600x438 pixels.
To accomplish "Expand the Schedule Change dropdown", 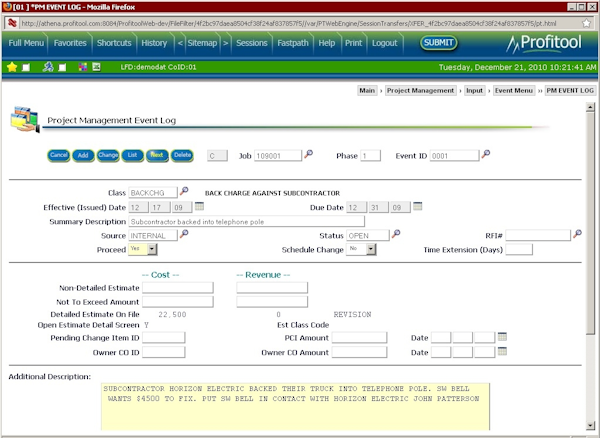I will point(371,249).
